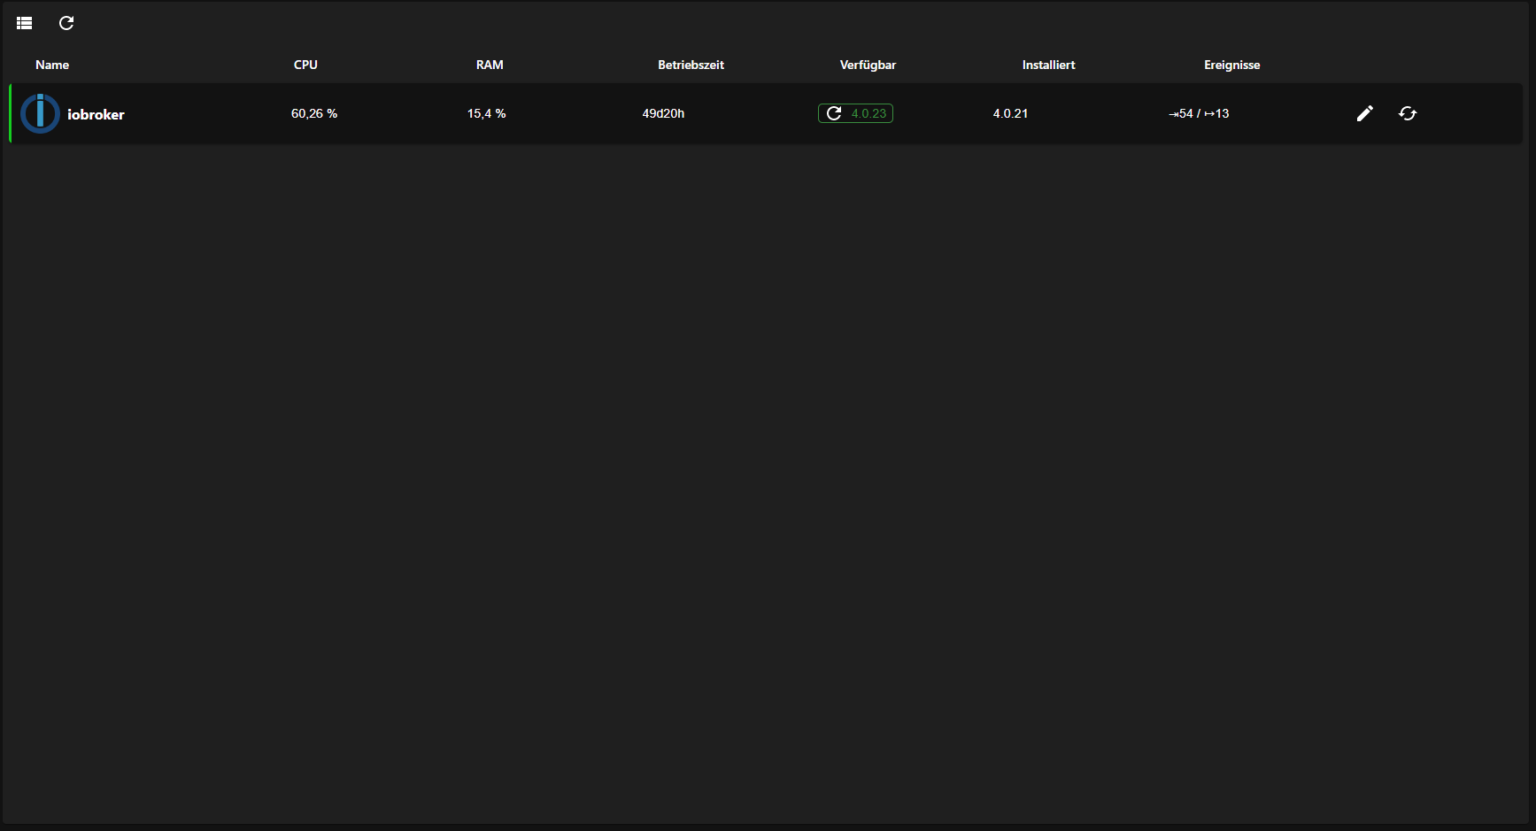Toggle the table view mode button

24,22
